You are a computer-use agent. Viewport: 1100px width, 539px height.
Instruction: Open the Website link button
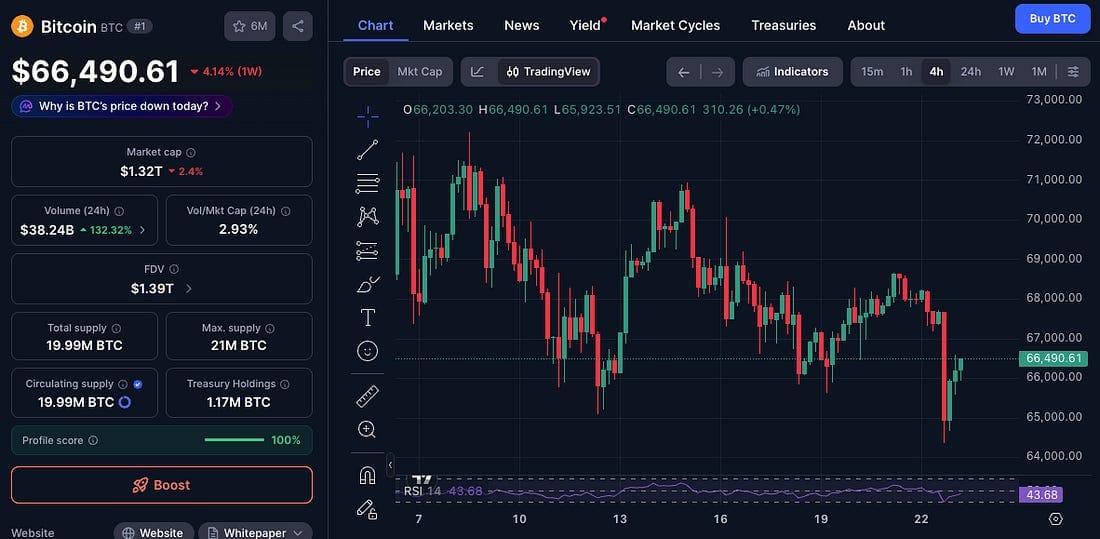154,532
